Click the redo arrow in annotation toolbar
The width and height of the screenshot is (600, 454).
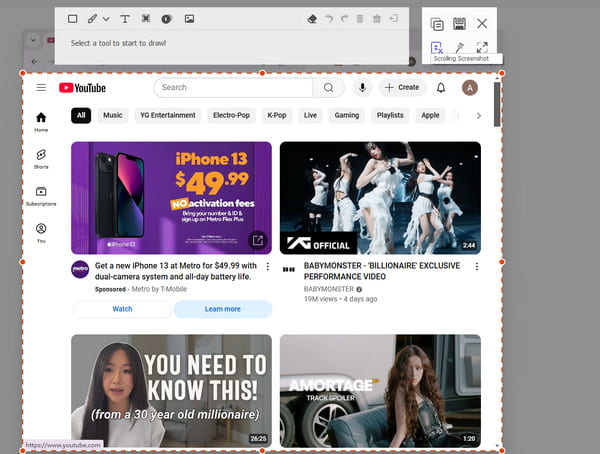point(344,18)
